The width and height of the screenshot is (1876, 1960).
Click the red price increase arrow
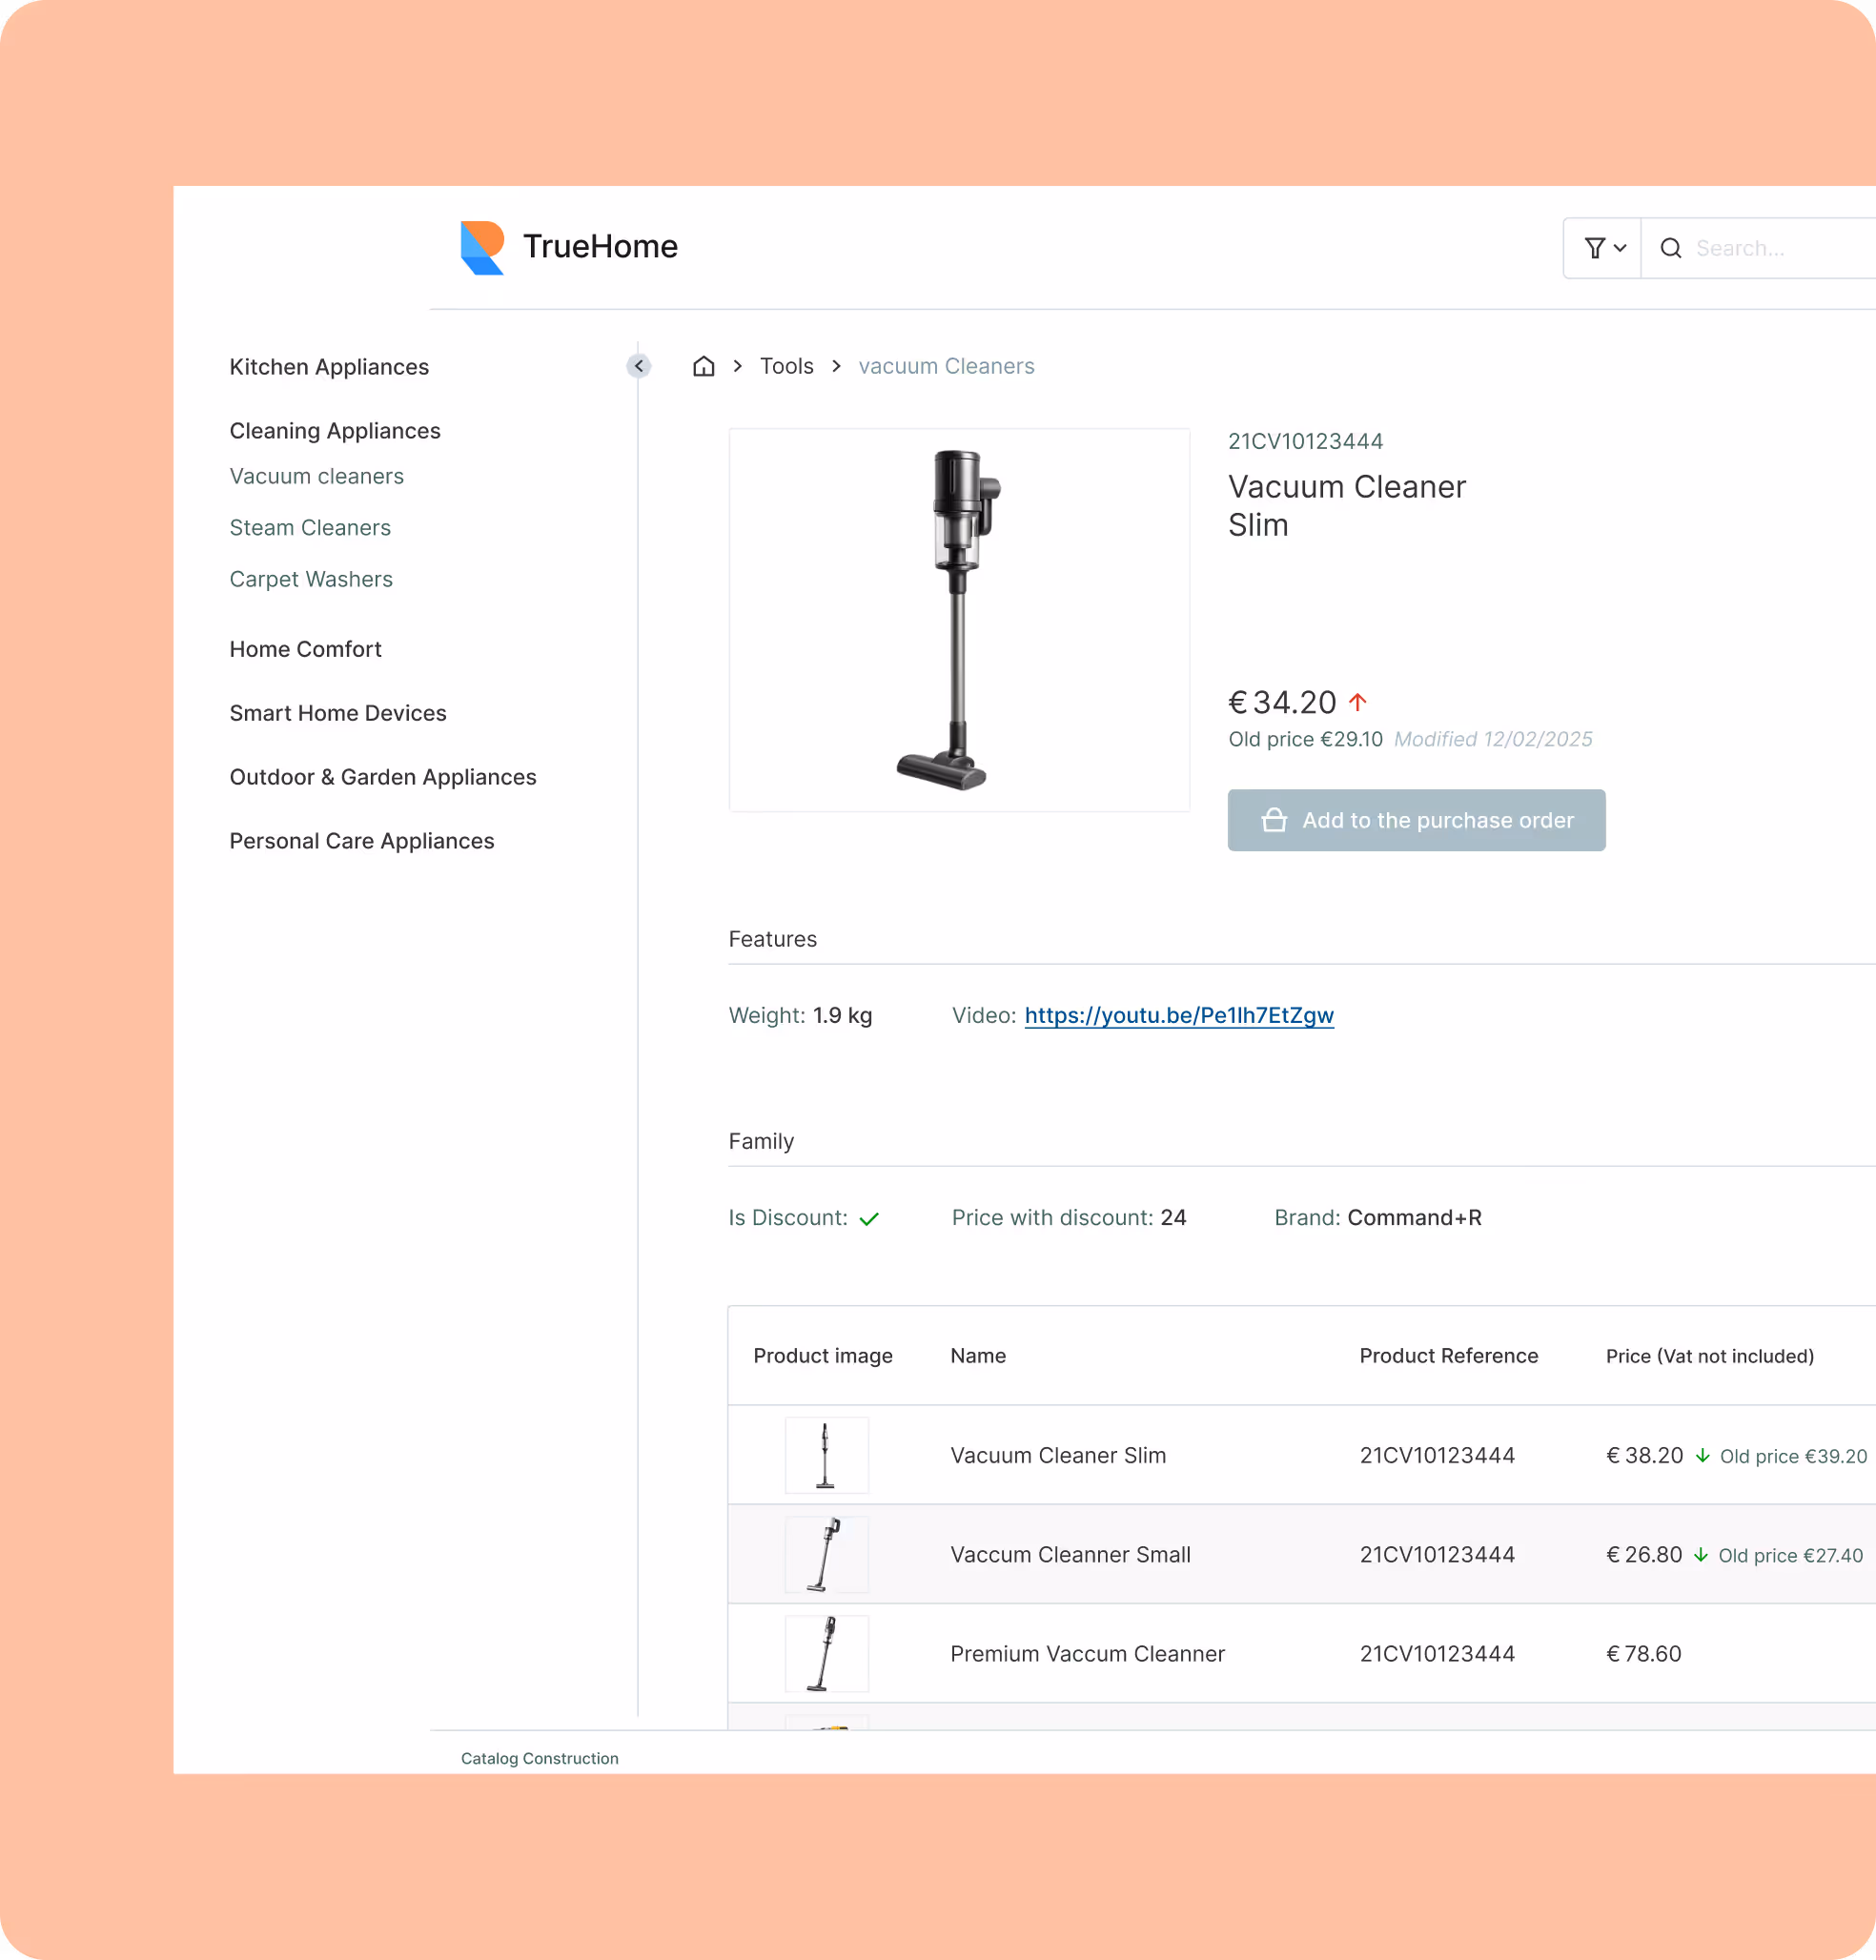[1357, 703]
